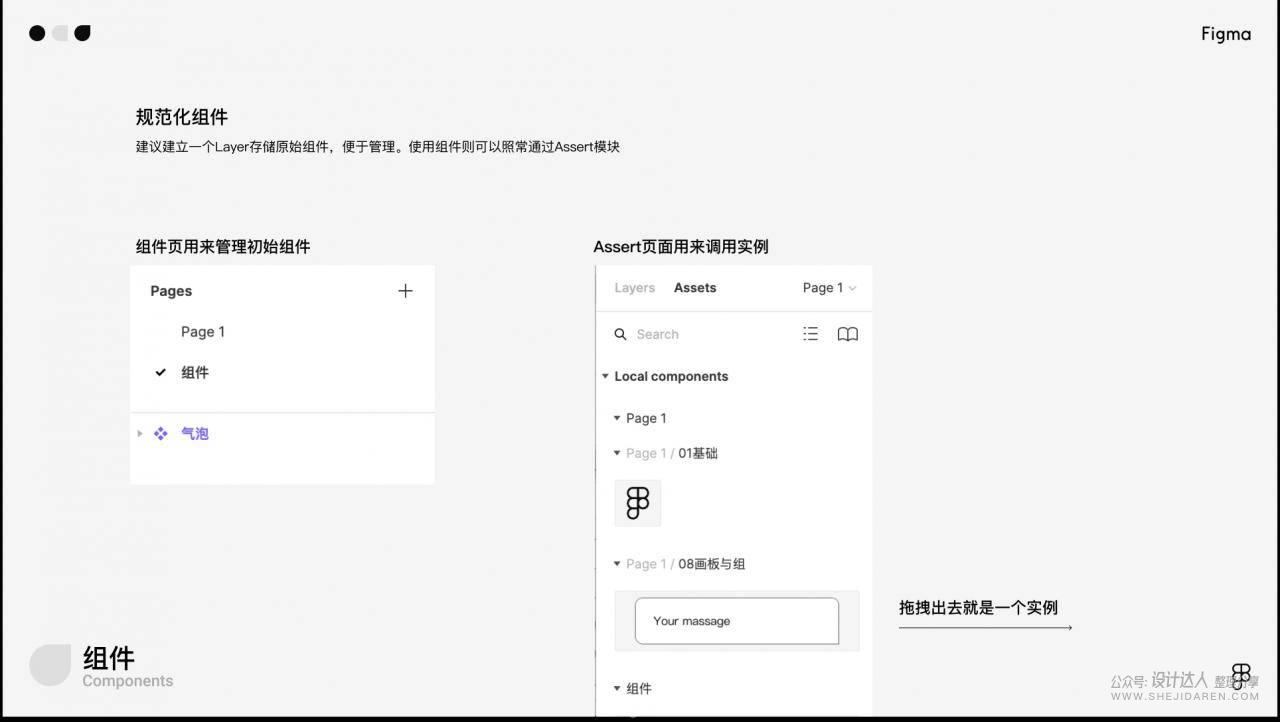Viewport: 1280px width, 722px height.
Task: Select the 气泡 layer name
Action: [x=195, y=434]
